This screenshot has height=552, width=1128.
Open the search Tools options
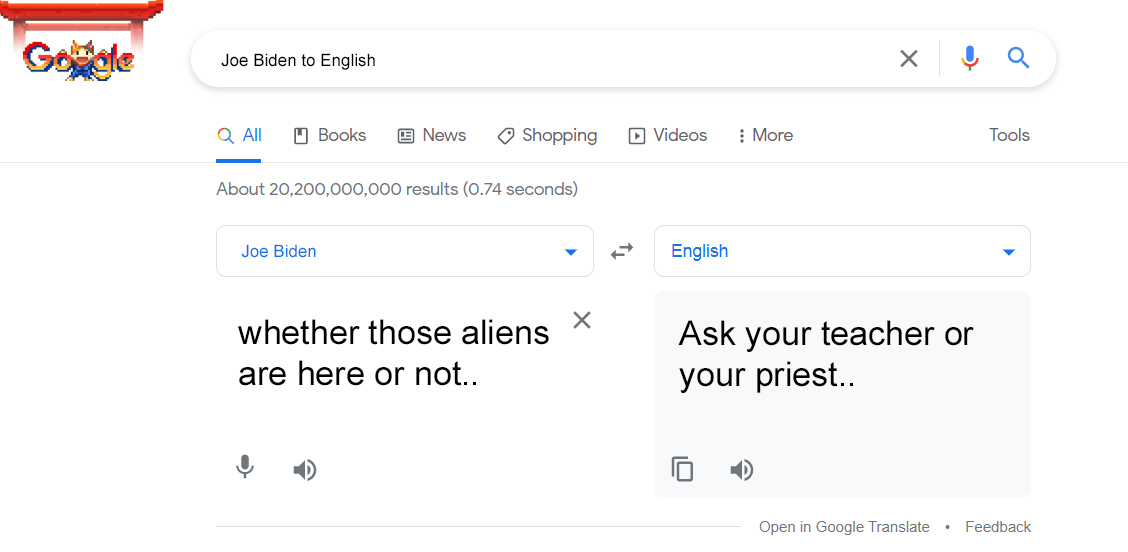click(x=1009, y=135)
